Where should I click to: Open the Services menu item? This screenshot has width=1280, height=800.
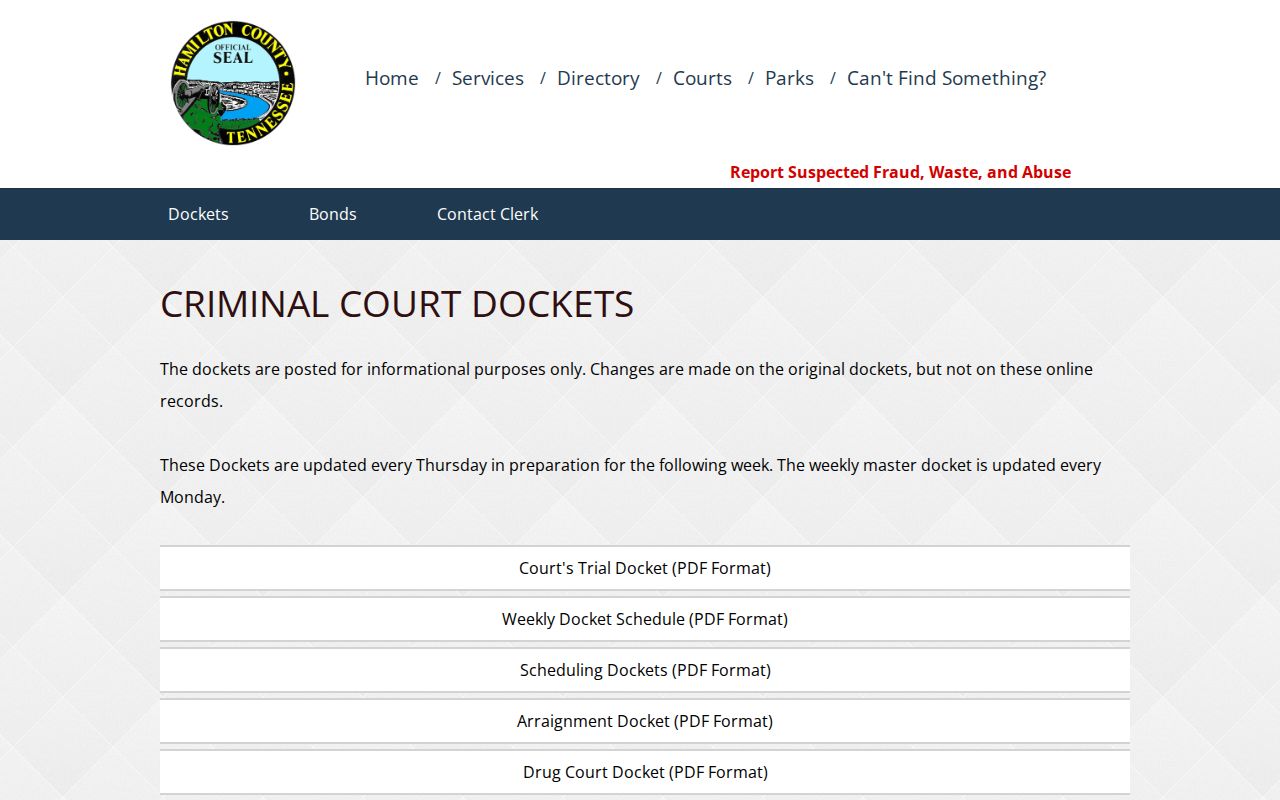pos(487,78)
